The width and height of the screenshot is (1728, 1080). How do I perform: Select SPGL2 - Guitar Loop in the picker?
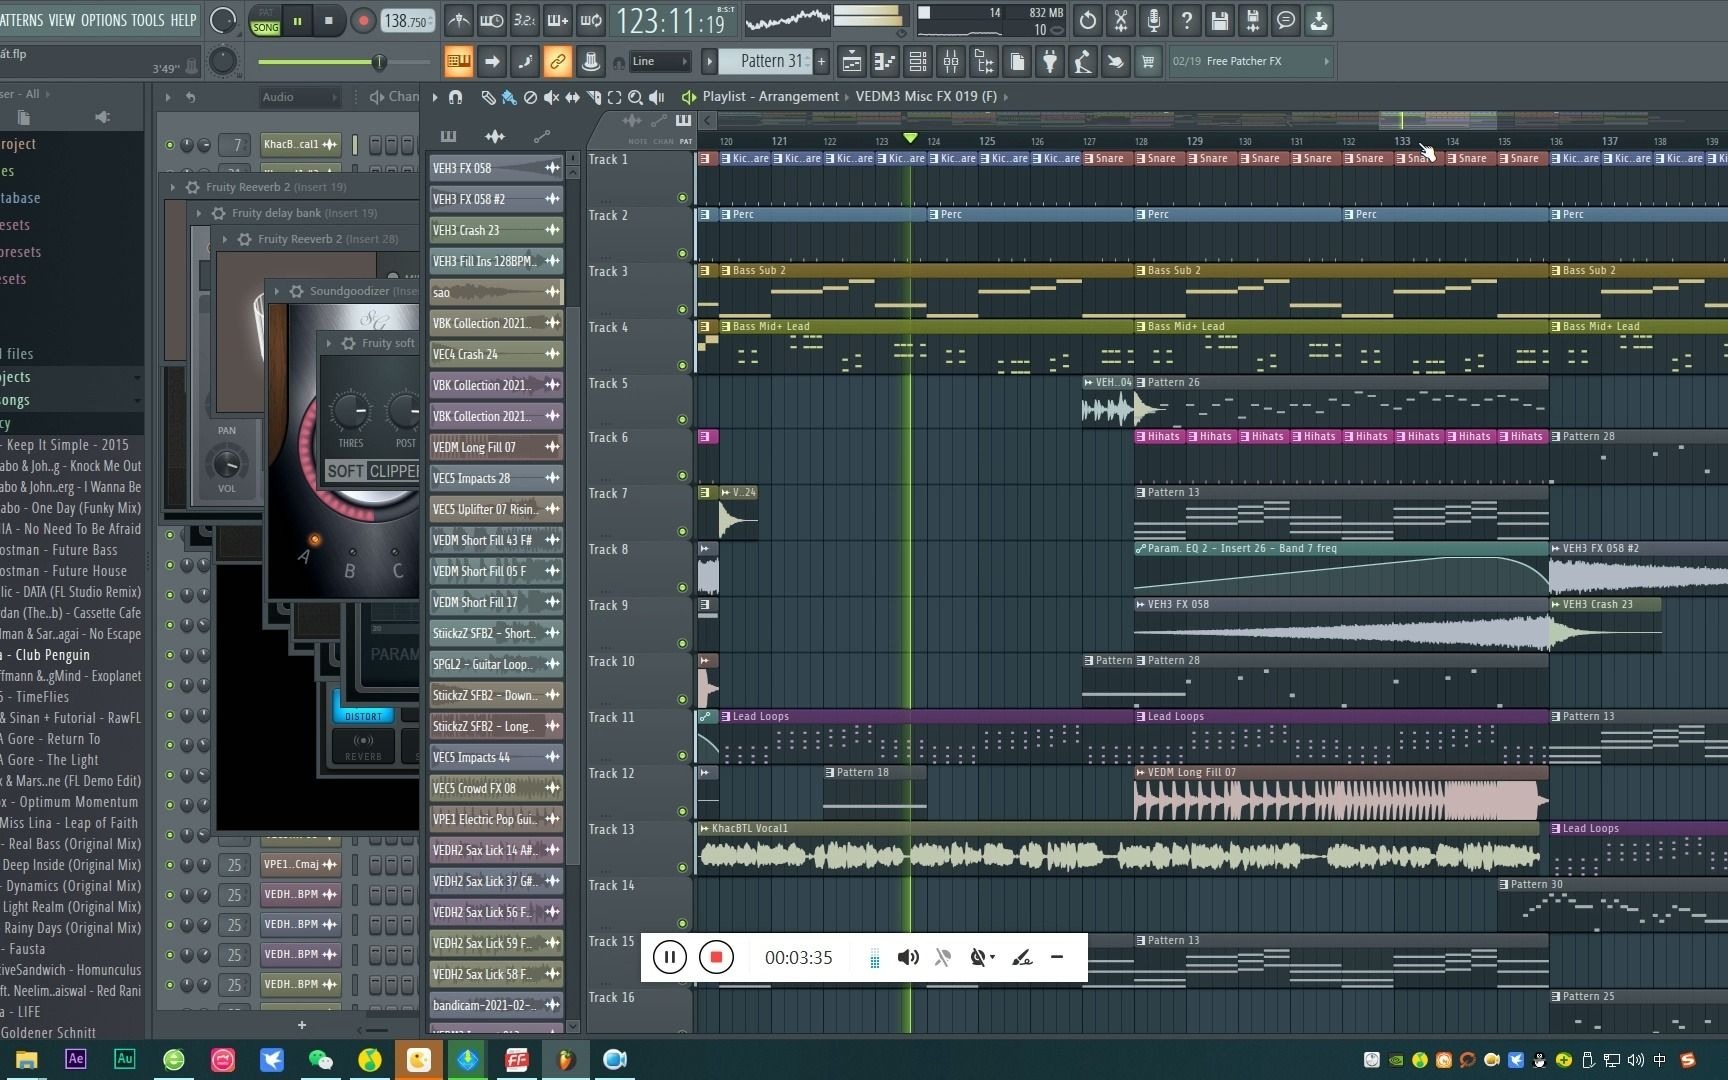tap(496, 664)
